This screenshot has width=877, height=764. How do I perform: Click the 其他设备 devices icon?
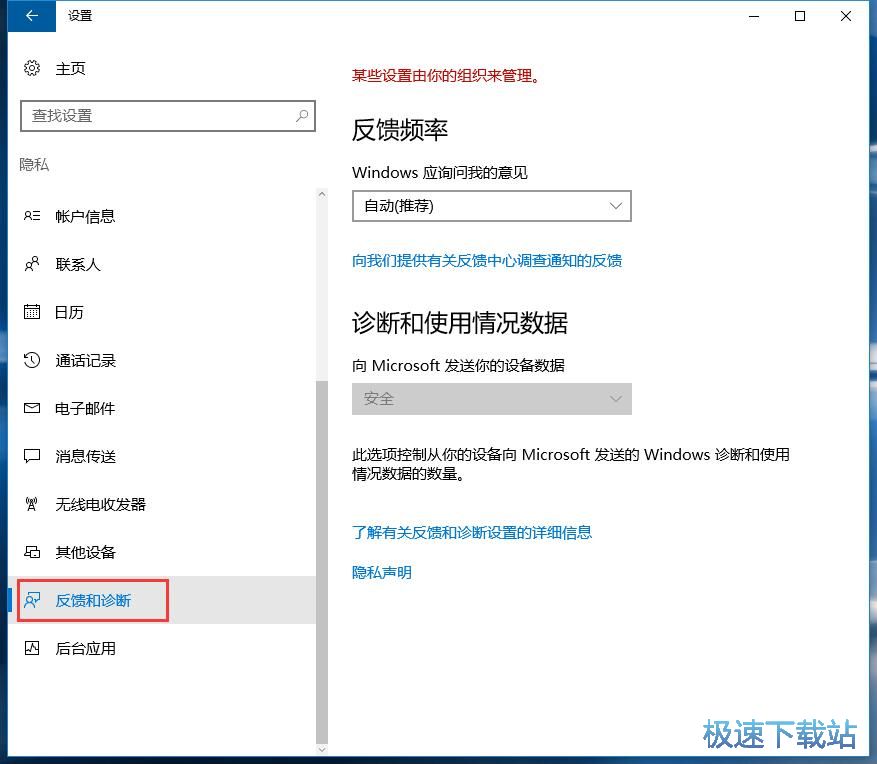coord(32,552)
